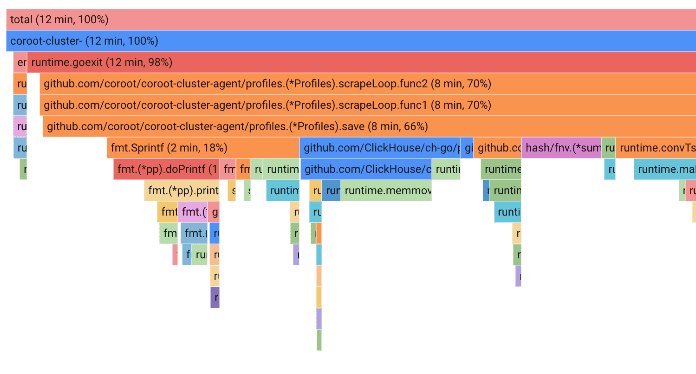Click the runtime.mal cyan frame
Image resolution: width=696 pixels, height=374 pixels.
click(x=665, y=169)
